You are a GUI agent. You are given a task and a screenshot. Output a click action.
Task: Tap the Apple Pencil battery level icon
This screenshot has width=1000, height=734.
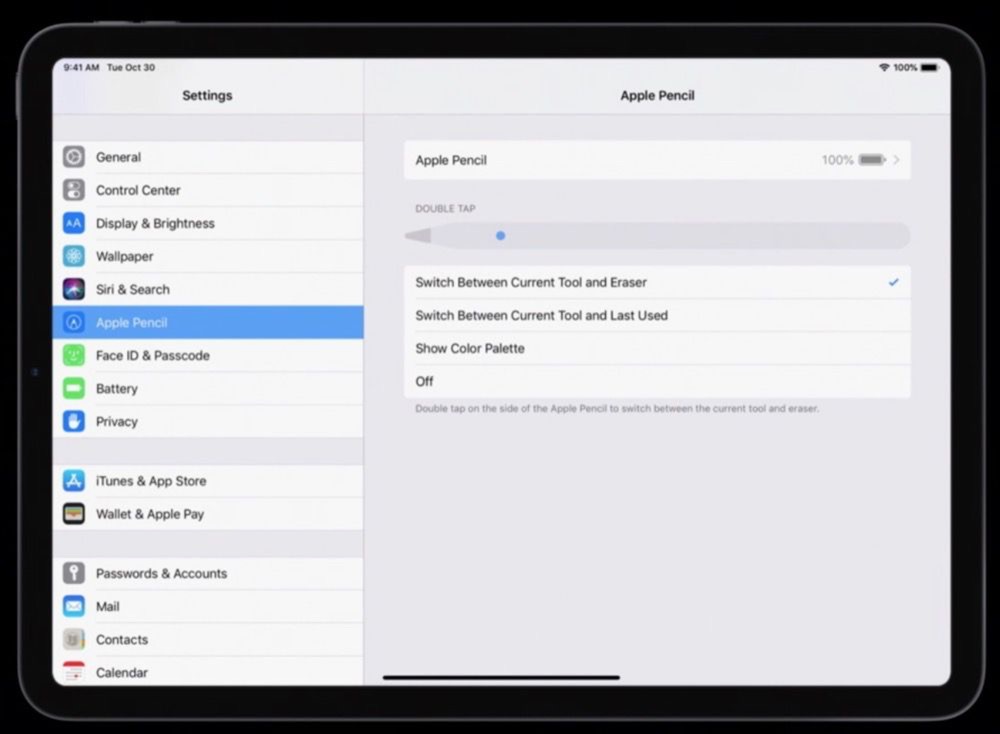872,160
